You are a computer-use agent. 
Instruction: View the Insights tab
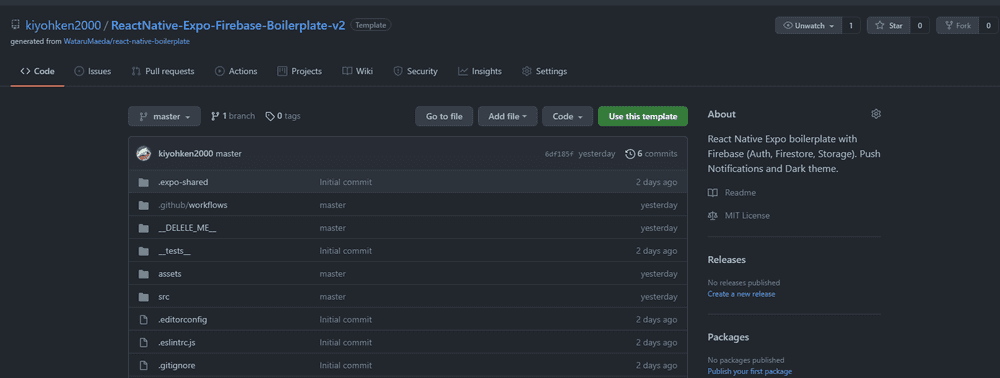tap(480, 71)
